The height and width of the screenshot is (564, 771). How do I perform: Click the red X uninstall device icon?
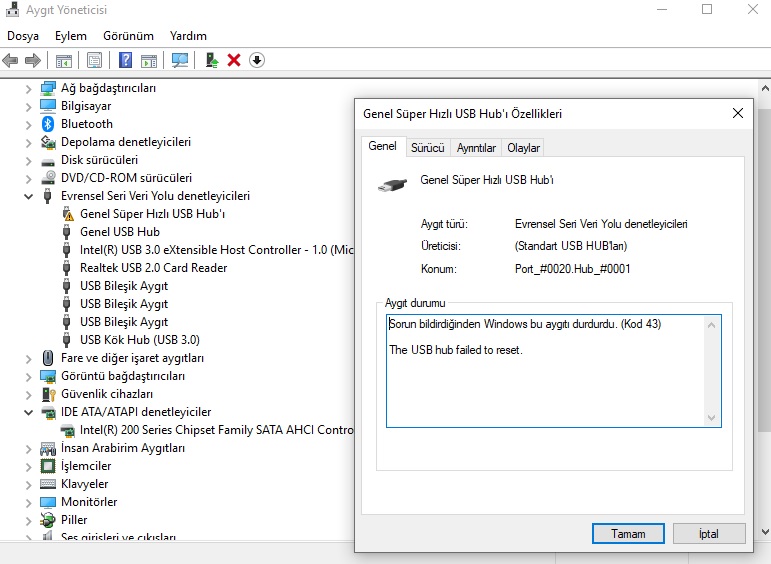[234, 60]
